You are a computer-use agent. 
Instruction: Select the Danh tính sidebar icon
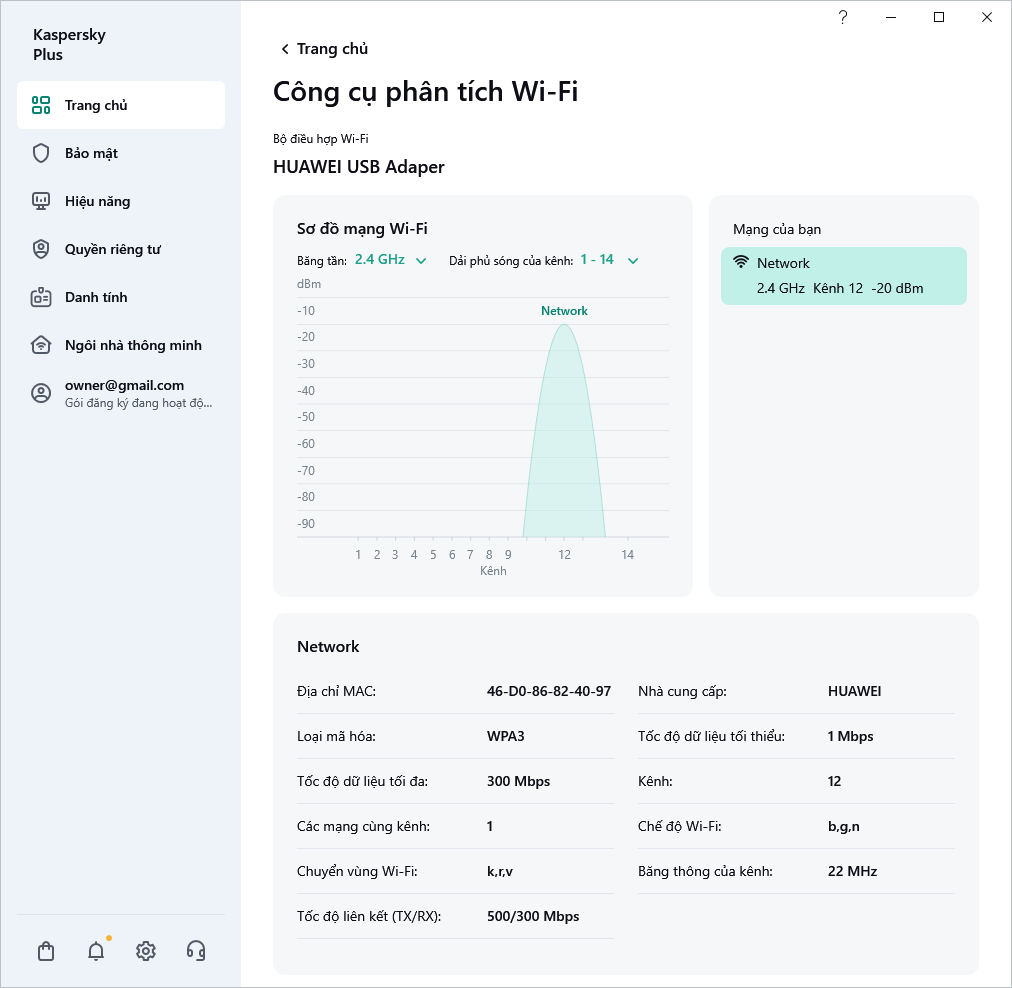40,297
